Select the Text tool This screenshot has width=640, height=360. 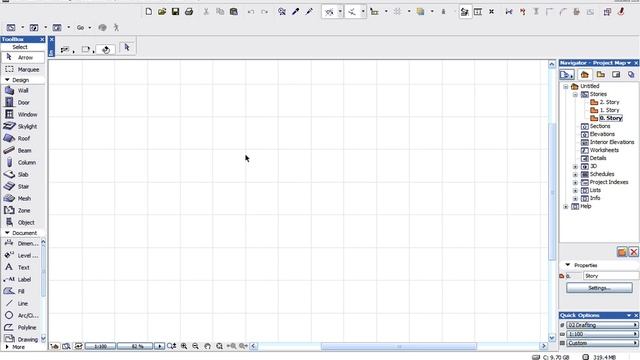click(20, 267)
